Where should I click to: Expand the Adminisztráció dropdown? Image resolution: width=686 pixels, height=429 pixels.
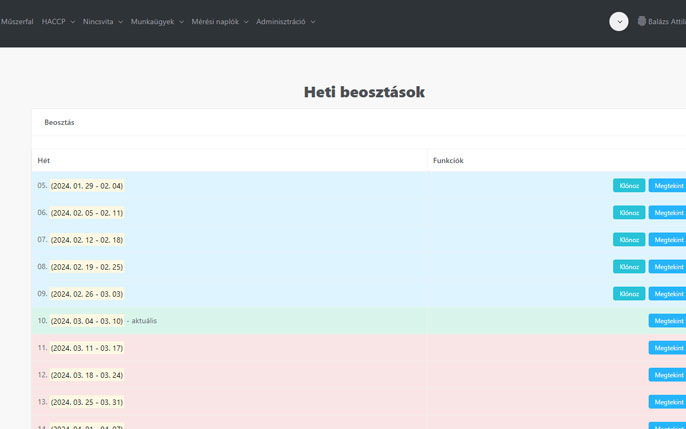285,21
